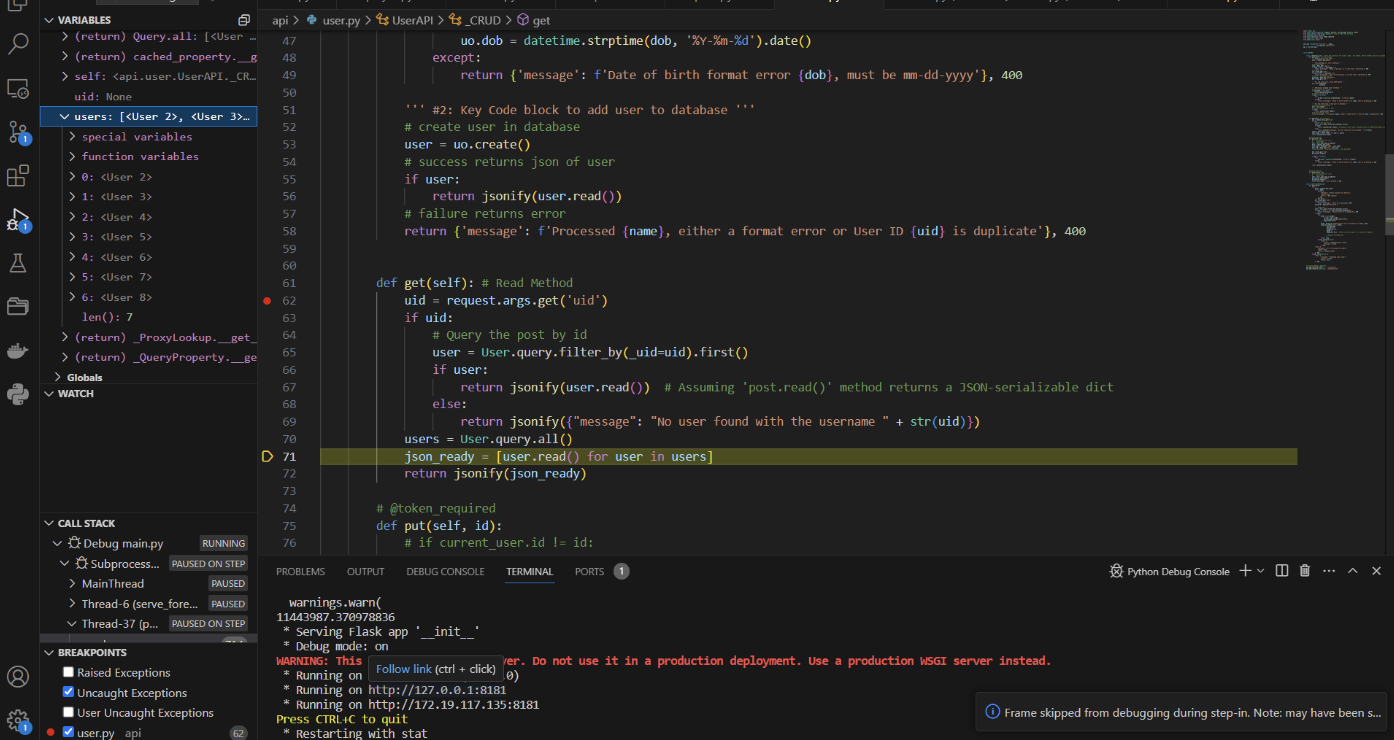Viewport: 1394px width, 740px height.
Task: Expand item 3: <User 5>
Action: pos(72,237)
